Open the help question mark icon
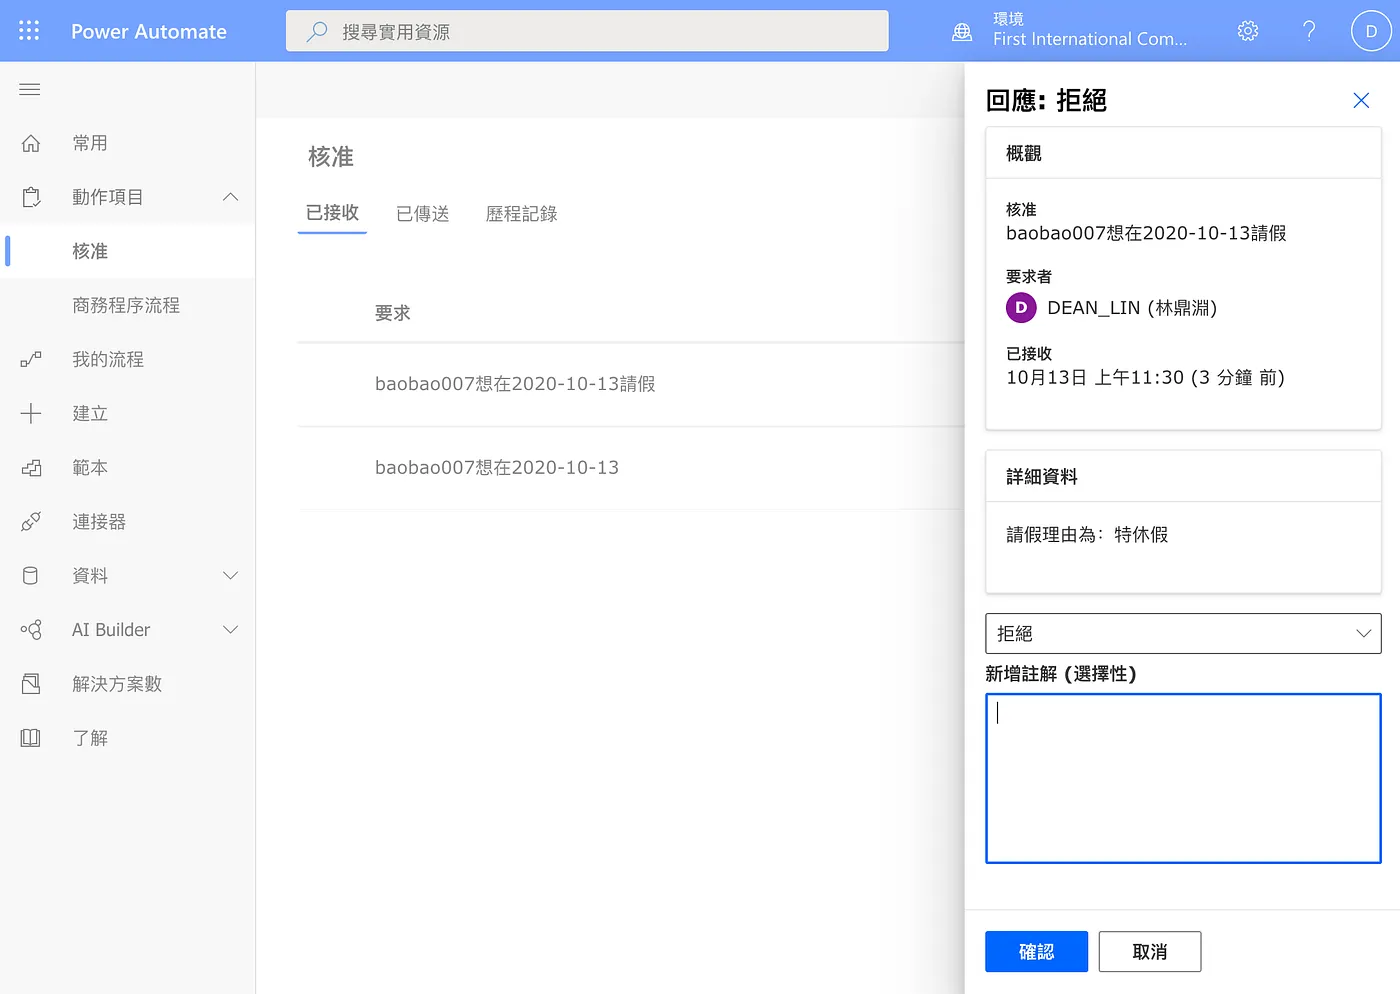1400x994 pixels. pyautogui.click(x=1309, y=31)
